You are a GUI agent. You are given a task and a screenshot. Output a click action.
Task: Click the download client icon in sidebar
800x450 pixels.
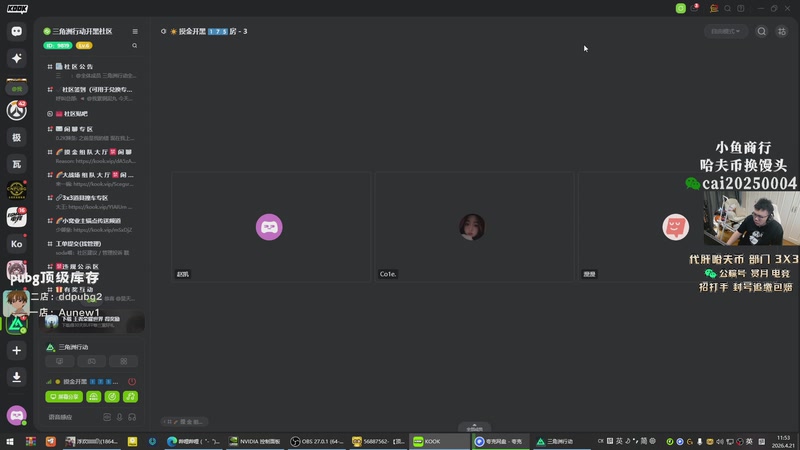point(16,377)
